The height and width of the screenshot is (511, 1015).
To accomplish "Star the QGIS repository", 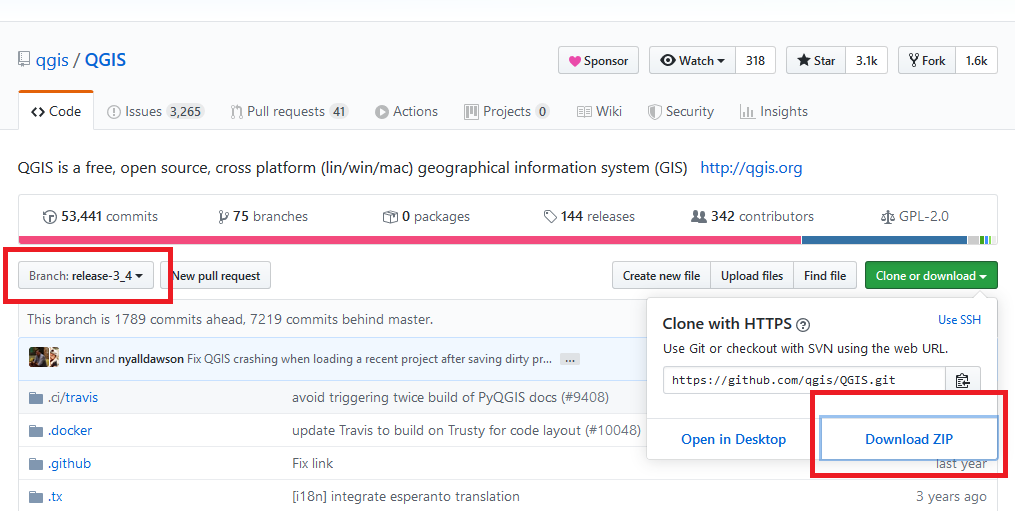I will (816, 61).
